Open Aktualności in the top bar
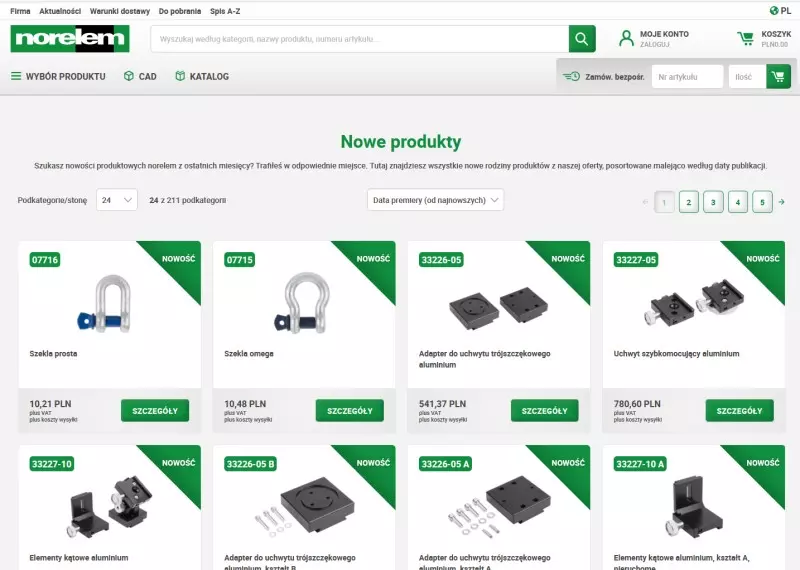The height and width of the screenshot is (570, 800). 60,10
